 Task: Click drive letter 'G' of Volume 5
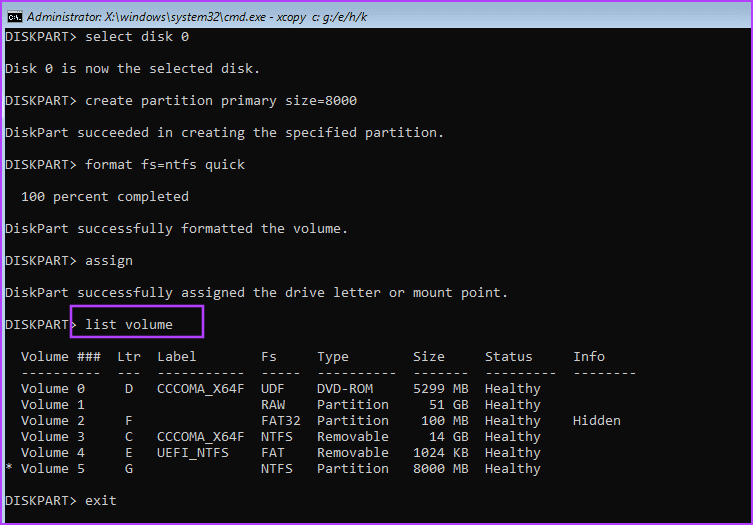point(129,469)
